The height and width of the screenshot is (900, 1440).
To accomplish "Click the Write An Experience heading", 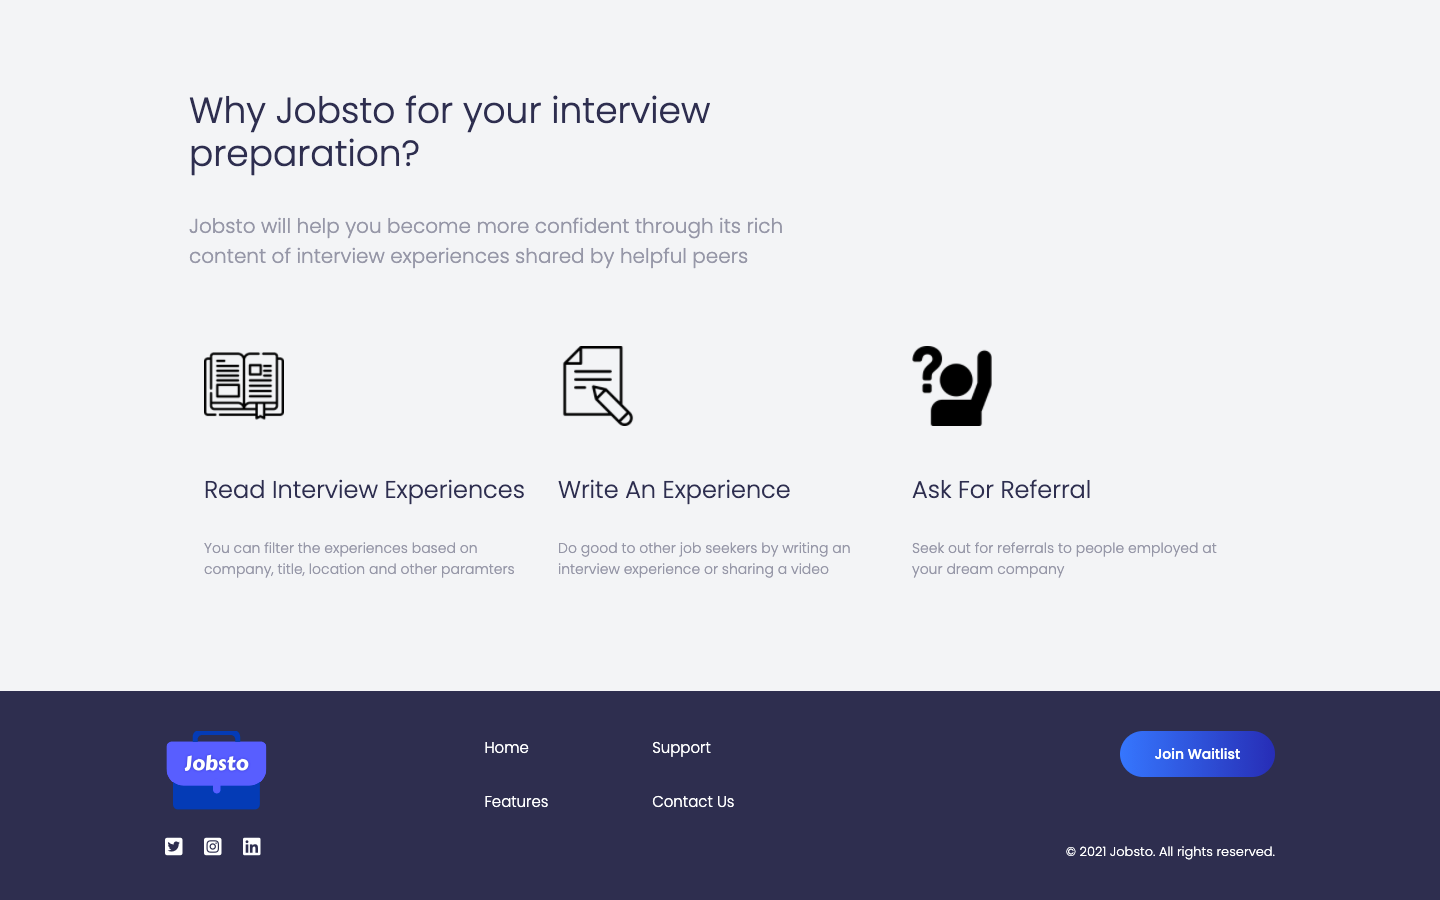I will click(674, 490).
